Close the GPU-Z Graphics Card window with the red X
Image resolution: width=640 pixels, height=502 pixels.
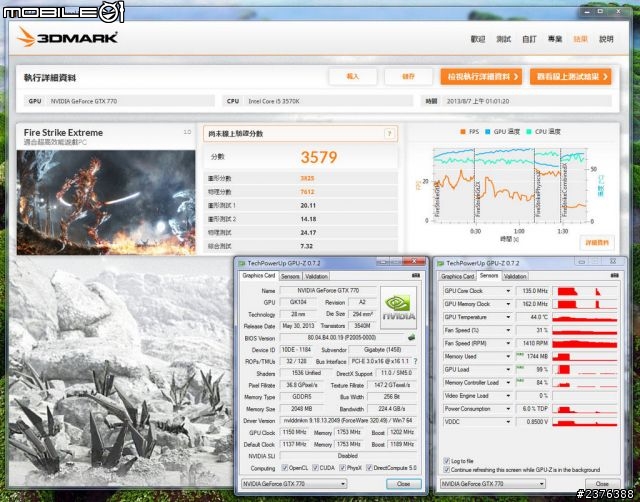coord(414,262)
